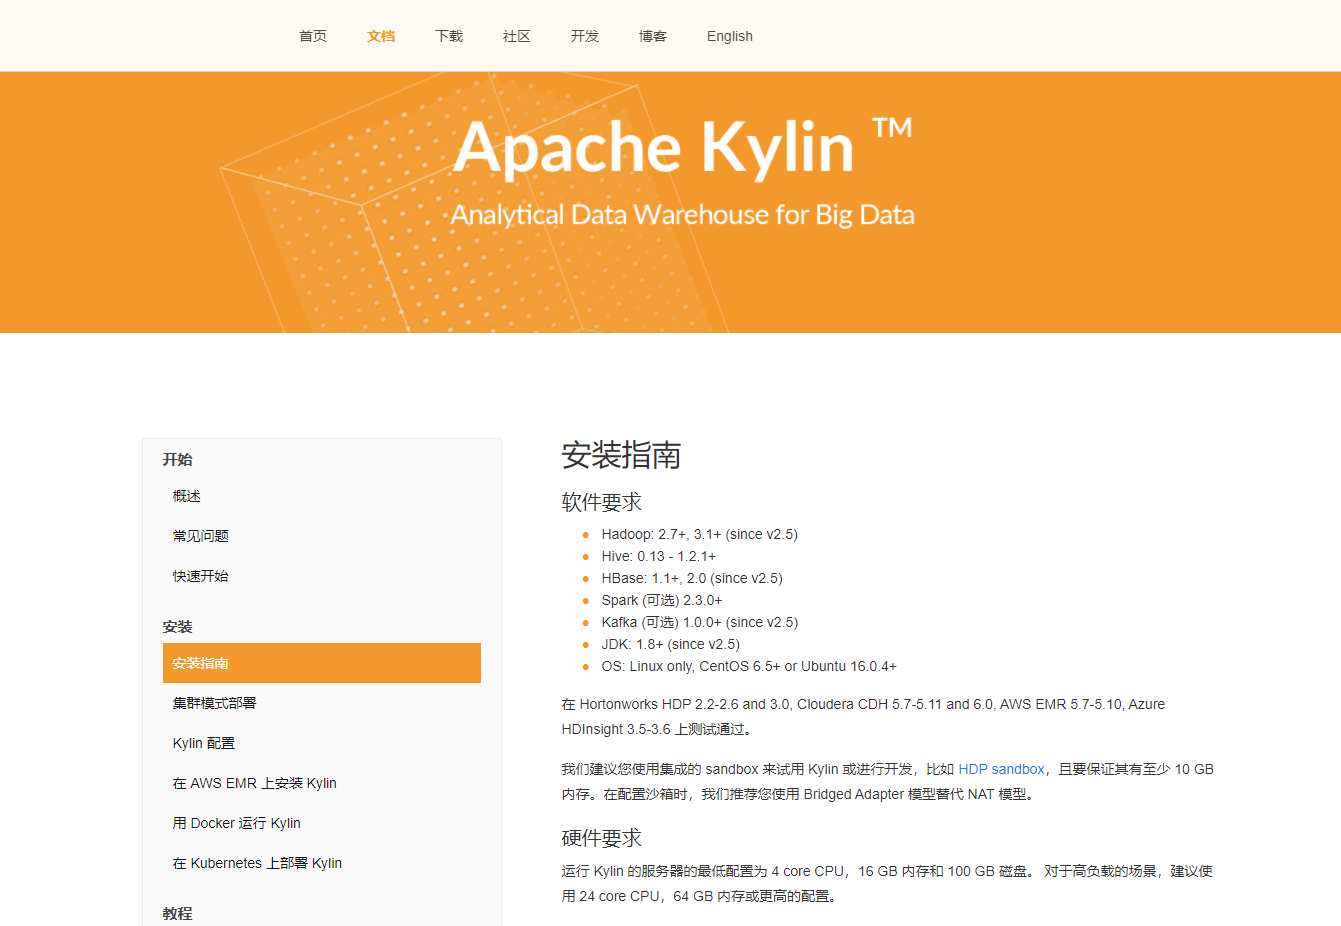Click the 安装 sidebar section heading
This screenshot has width=1341, height=926.
[178, 626]
